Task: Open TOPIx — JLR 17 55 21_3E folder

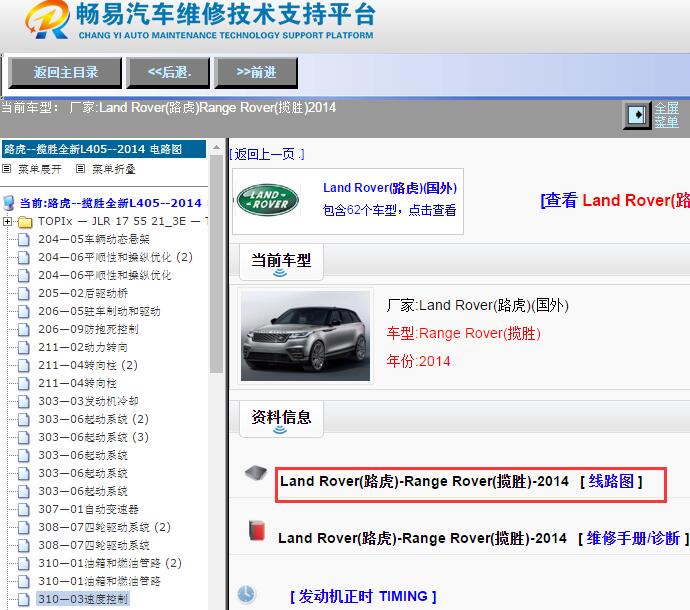Action: (123, 221)
